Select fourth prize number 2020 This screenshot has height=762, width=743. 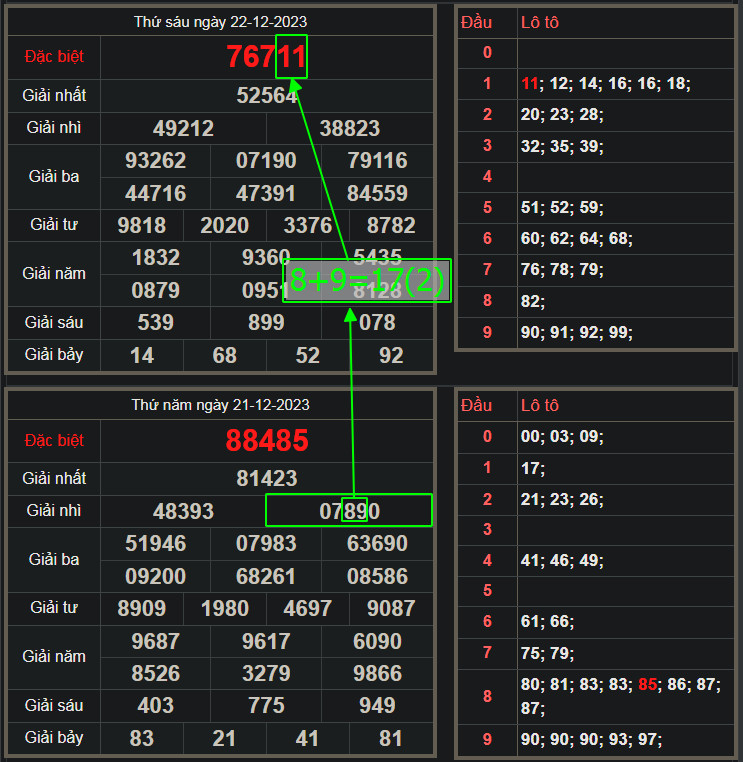point(224,226)
